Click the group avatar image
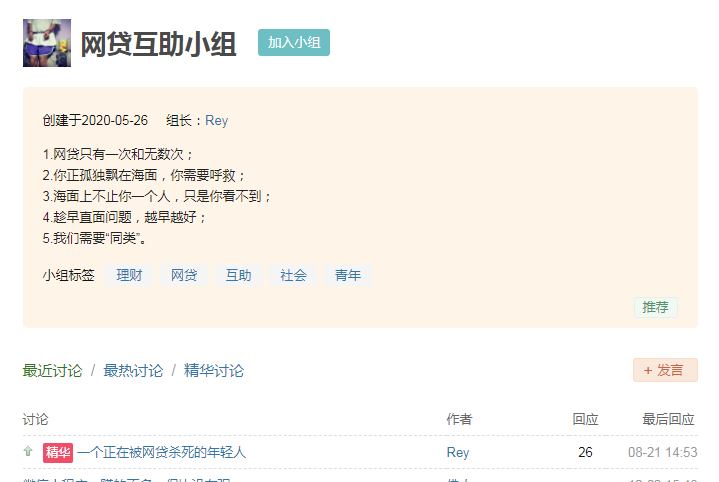Viewport: 719px width, 482px height. tap(47, 43)
